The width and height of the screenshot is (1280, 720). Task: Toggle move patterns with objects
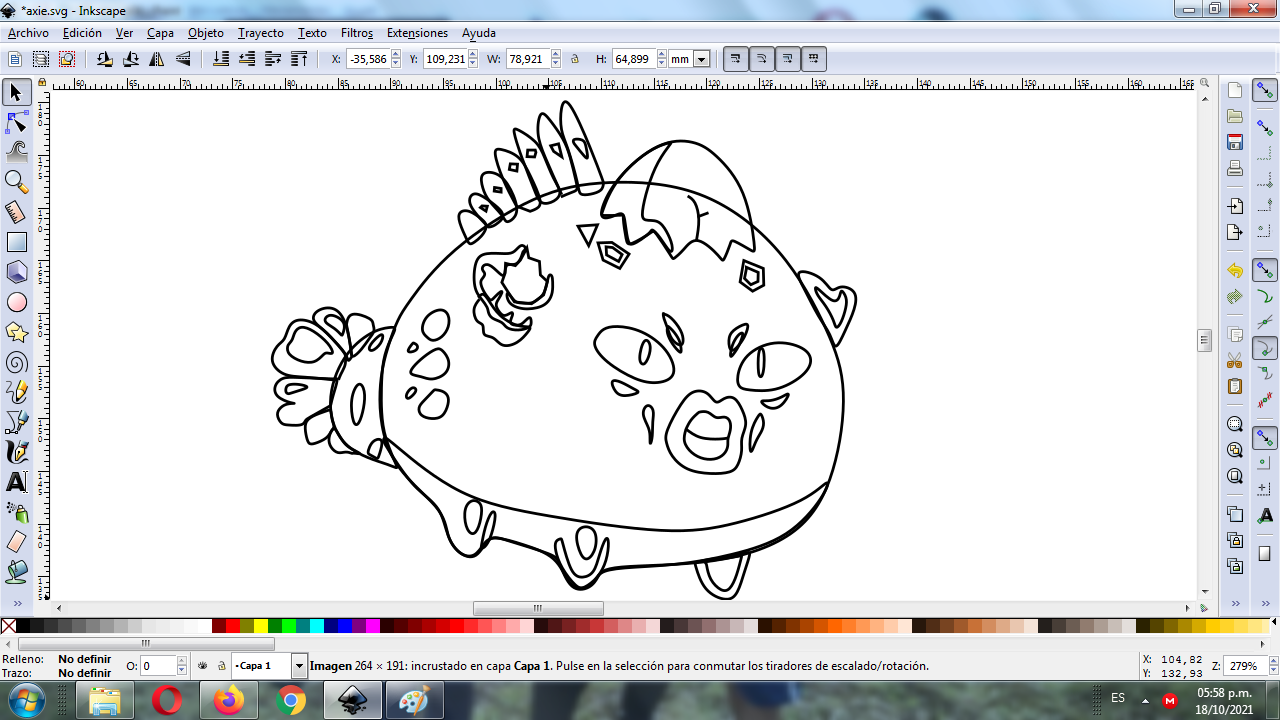(x=814, y=59)
